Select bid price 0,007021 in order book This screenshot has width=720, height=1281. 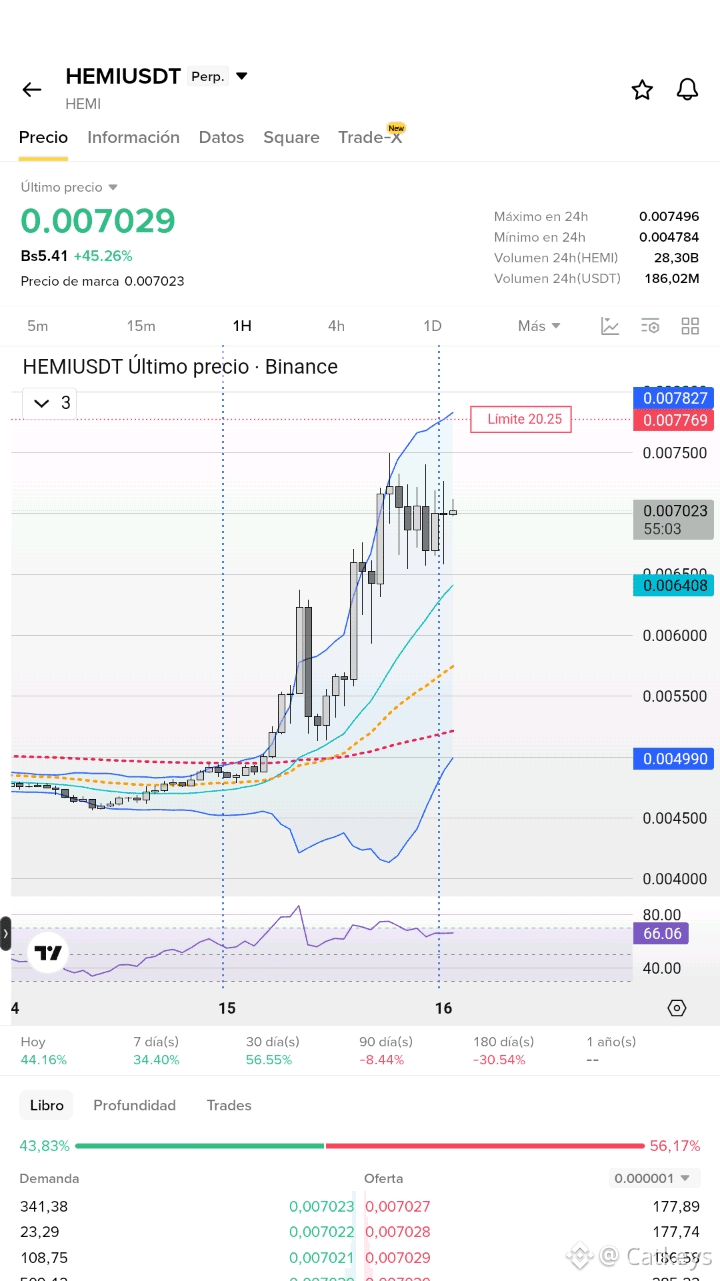click(x=322, y=1258)
